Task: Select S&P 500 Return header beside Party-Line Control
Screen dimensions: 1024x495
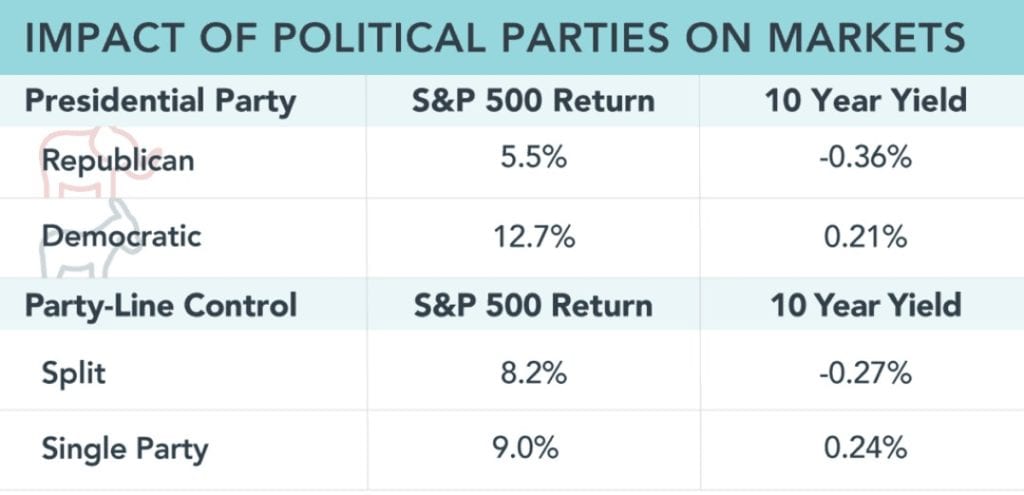Action: tap(534, 304)
